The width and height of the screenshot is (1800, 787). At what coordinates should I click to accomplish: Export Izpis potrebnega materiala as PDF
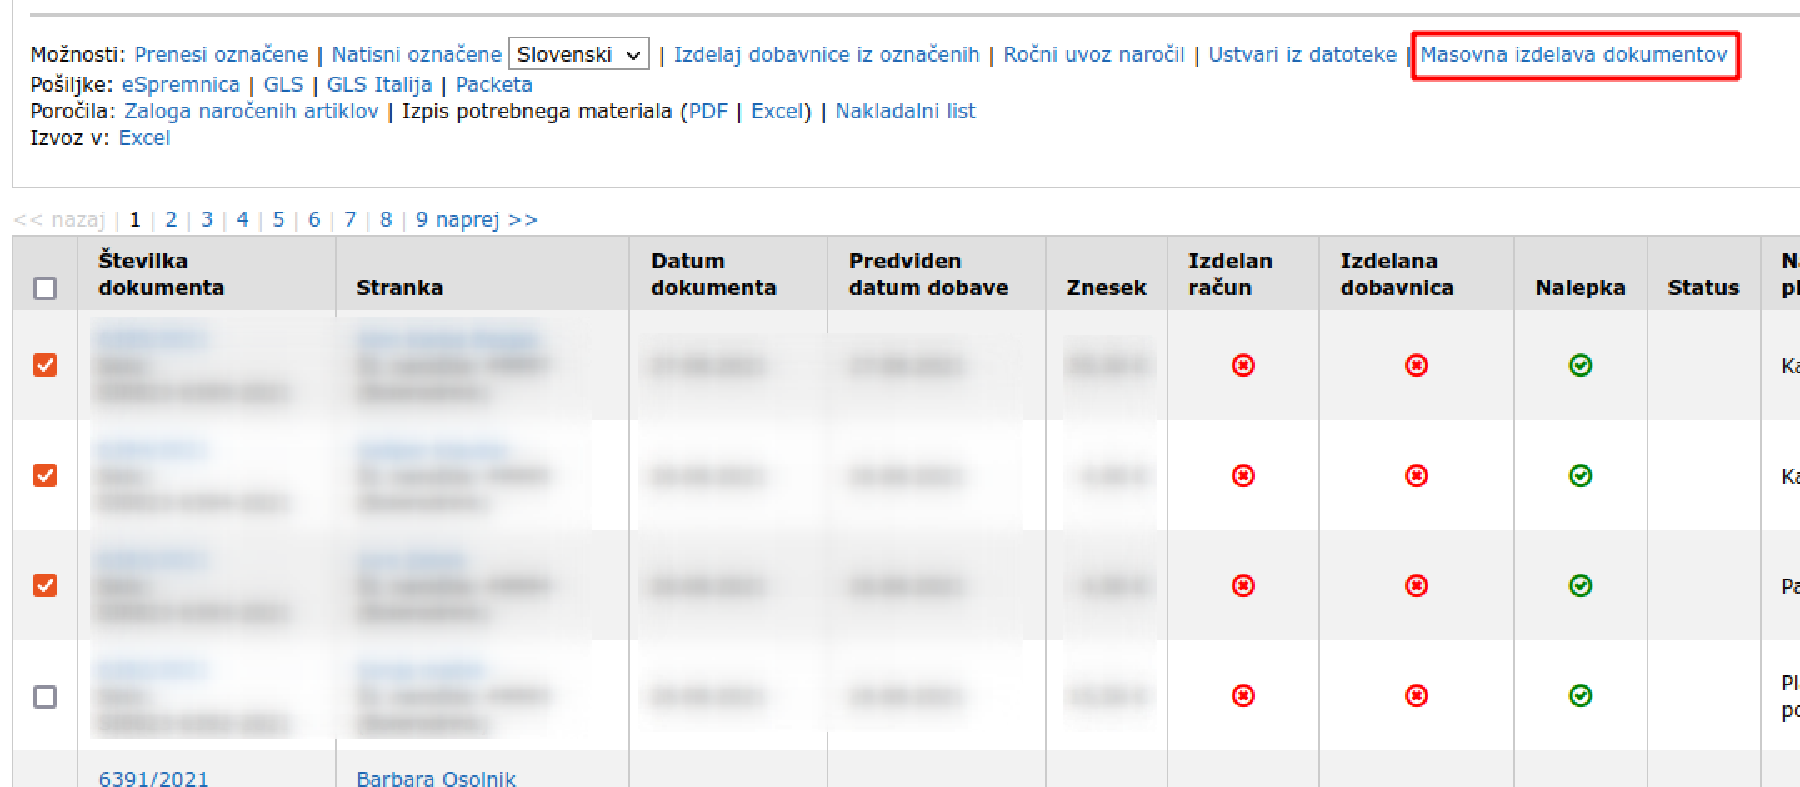click(708, 111)
